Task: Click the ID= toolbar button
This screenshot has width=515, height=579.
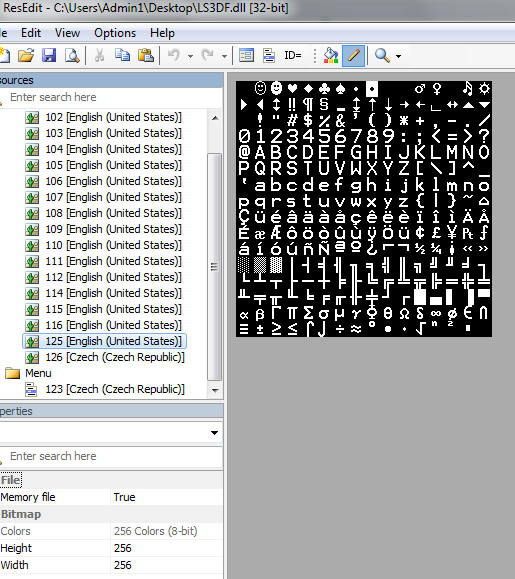Action: (x=293, y=55)
